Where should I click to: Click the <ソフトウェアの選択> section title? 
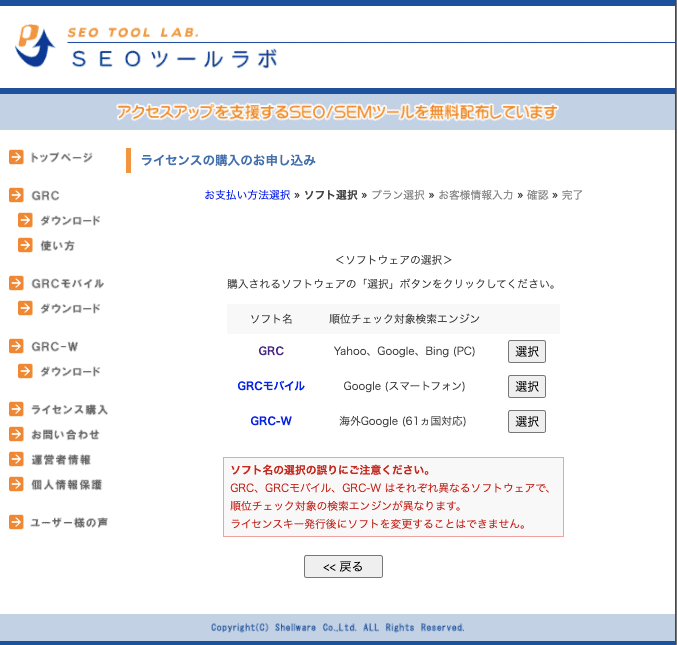tap(393, 260)
